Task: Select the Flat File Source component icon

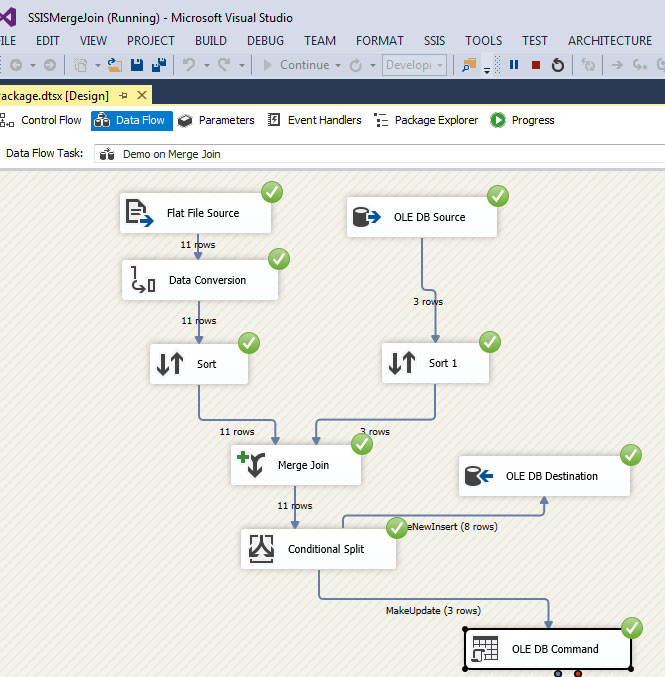Action: (139, 213)
